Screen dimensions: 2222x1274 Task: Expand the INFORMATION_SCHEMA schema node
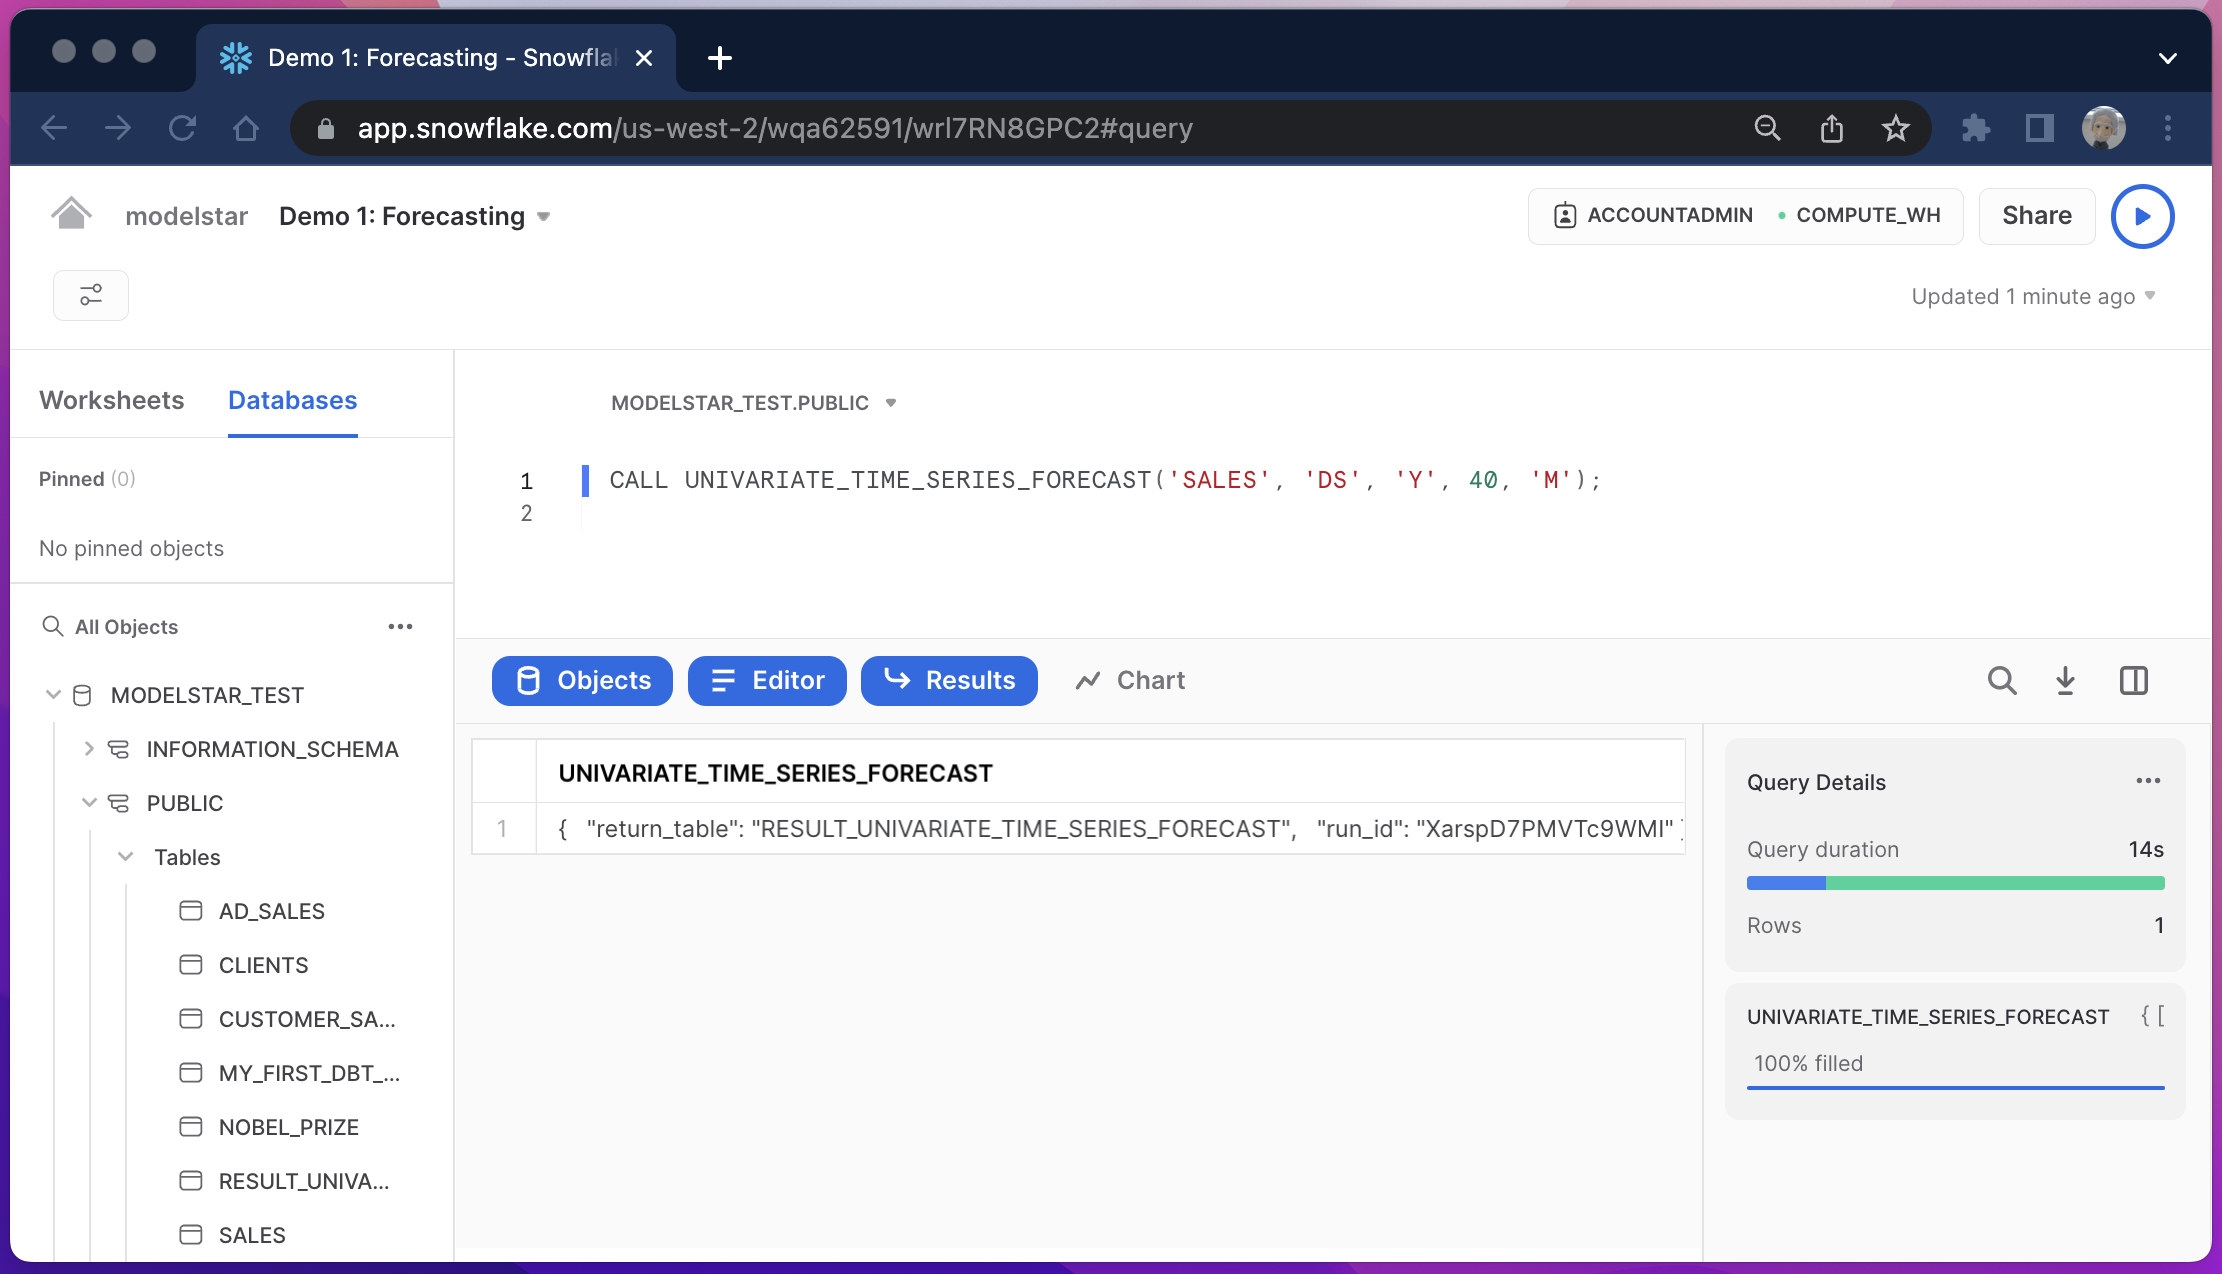(x=89, y=749)
